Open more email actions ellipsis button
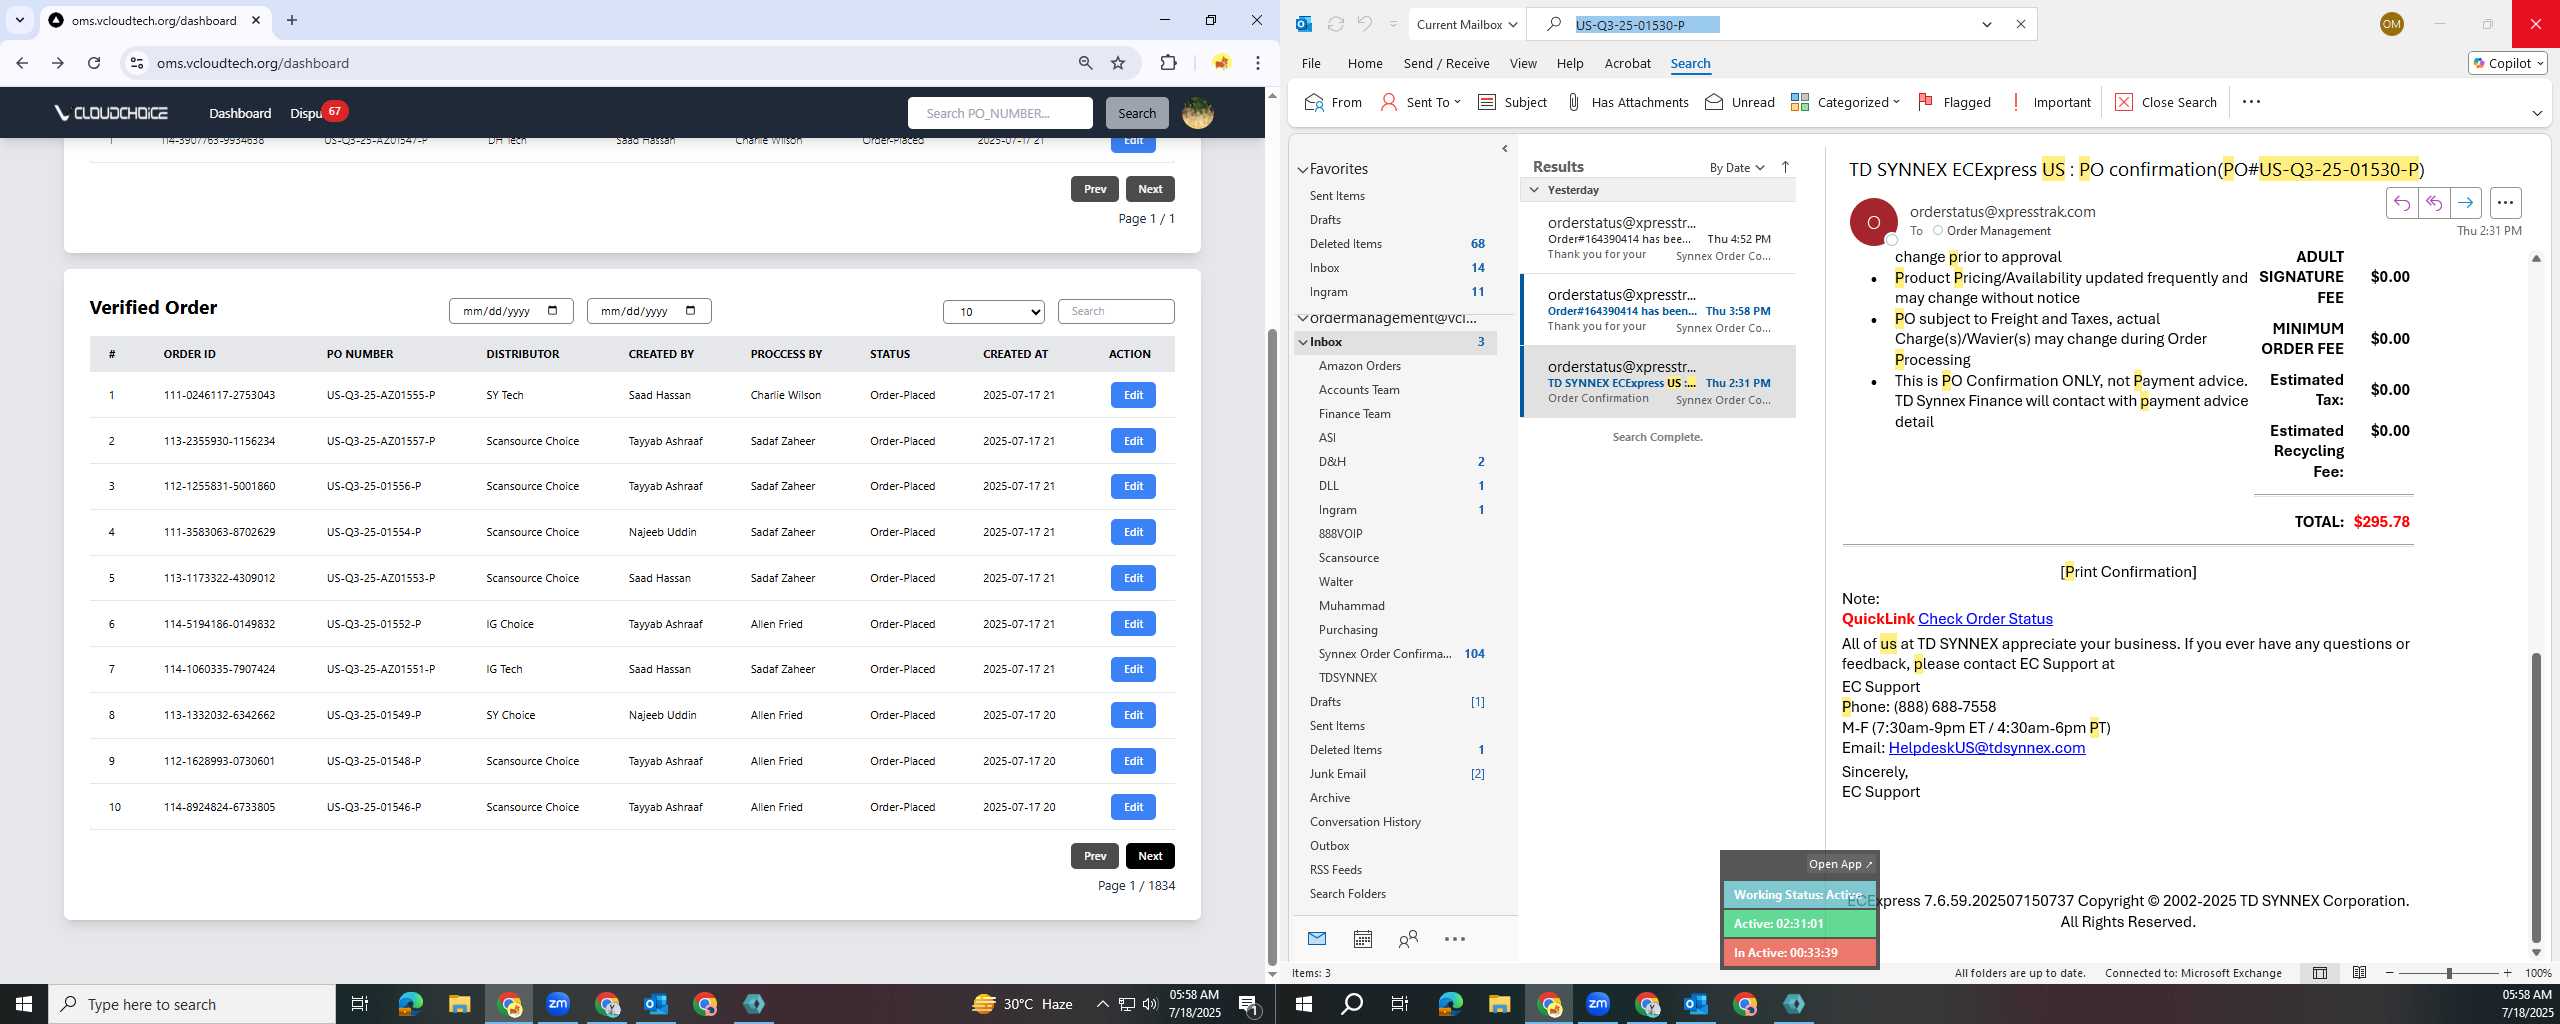2560x1024 pixels. click(x=2505, y=203)
